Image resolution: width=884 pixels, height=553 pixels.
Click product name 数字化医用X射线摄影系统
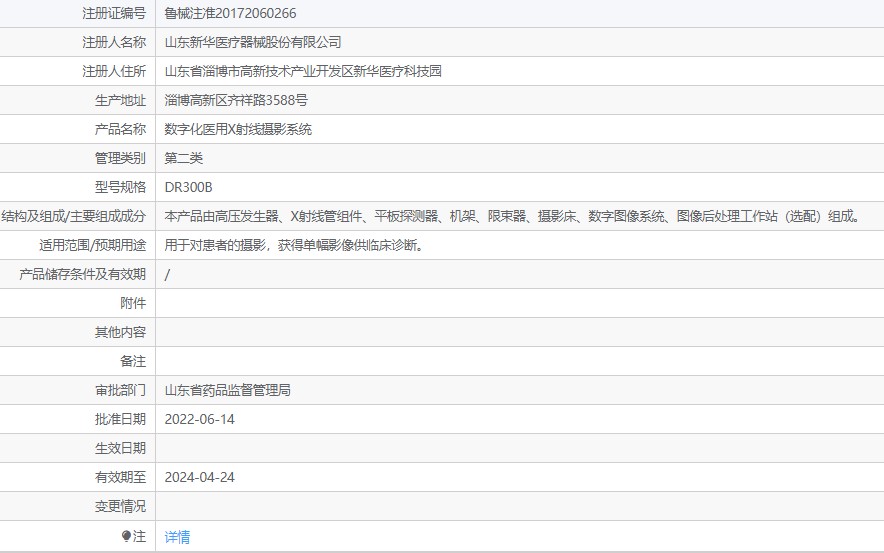[x=238, y=129]
